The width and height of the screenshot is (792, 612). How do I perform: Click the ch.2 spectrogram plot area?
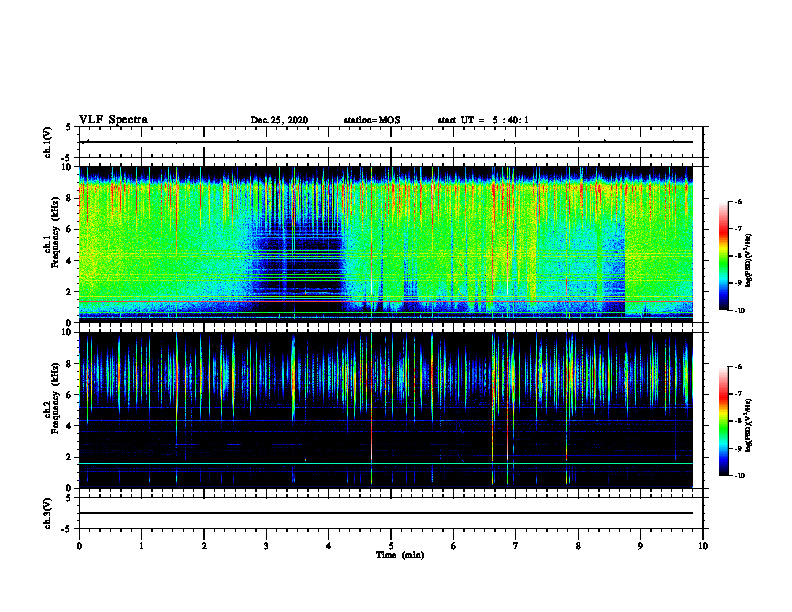coord(386,410)
